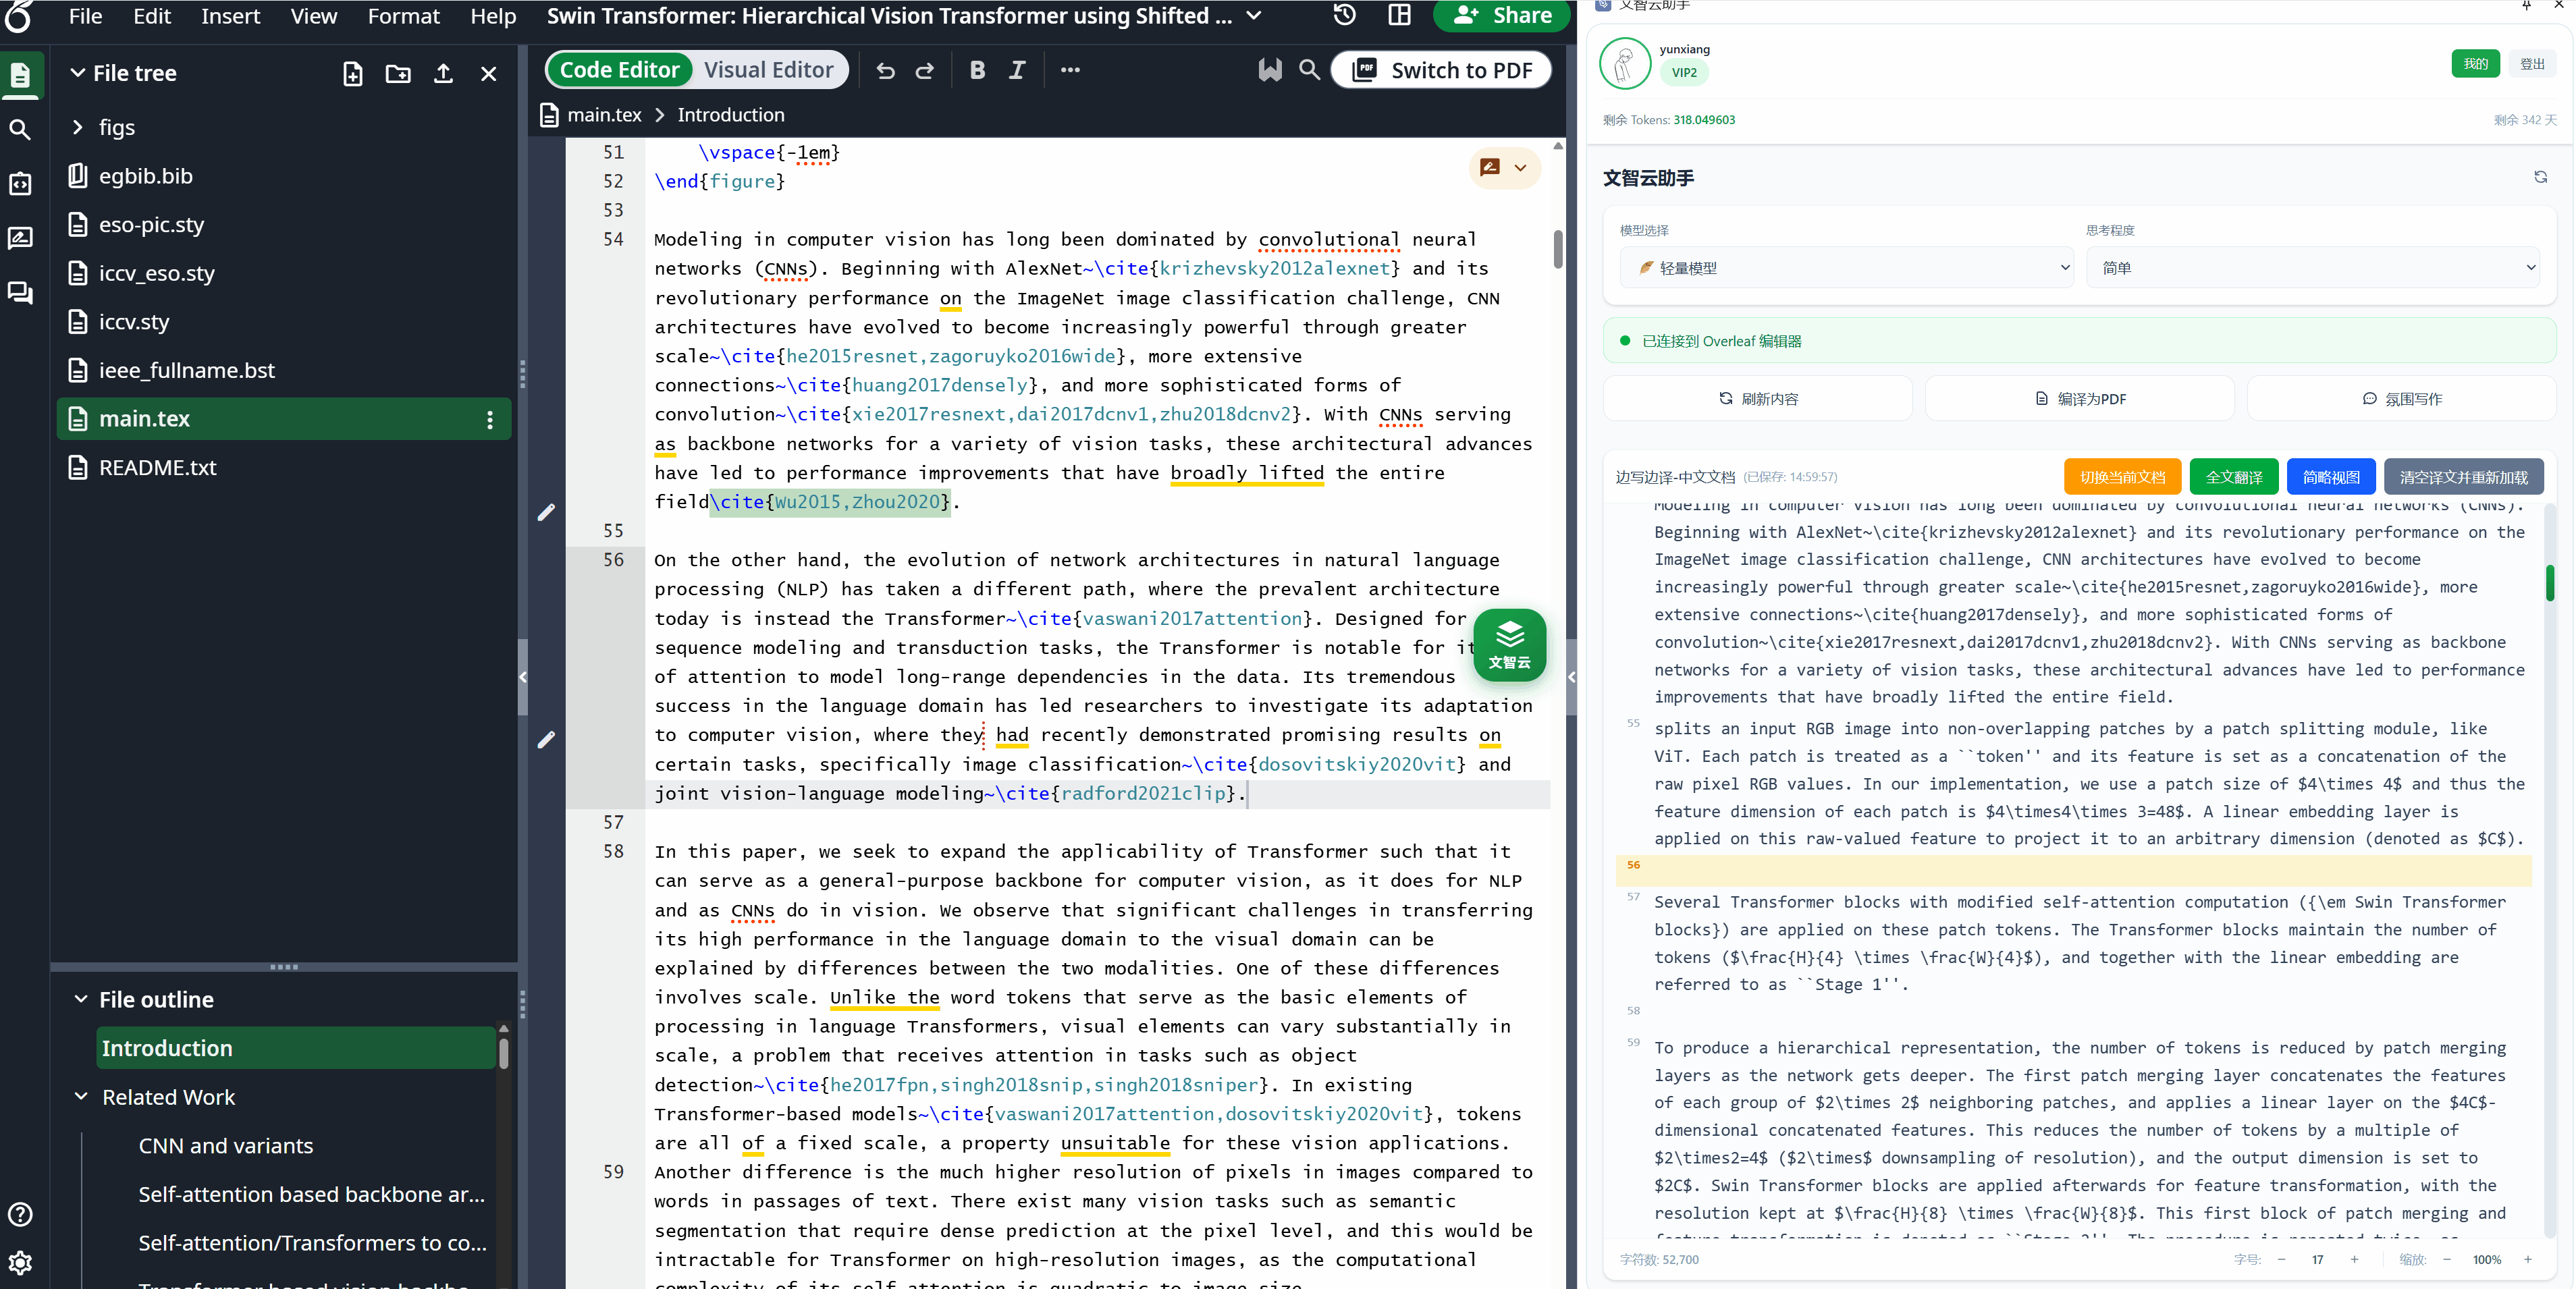Open the project search icon in left sidebar

click(x=20, y=129)
